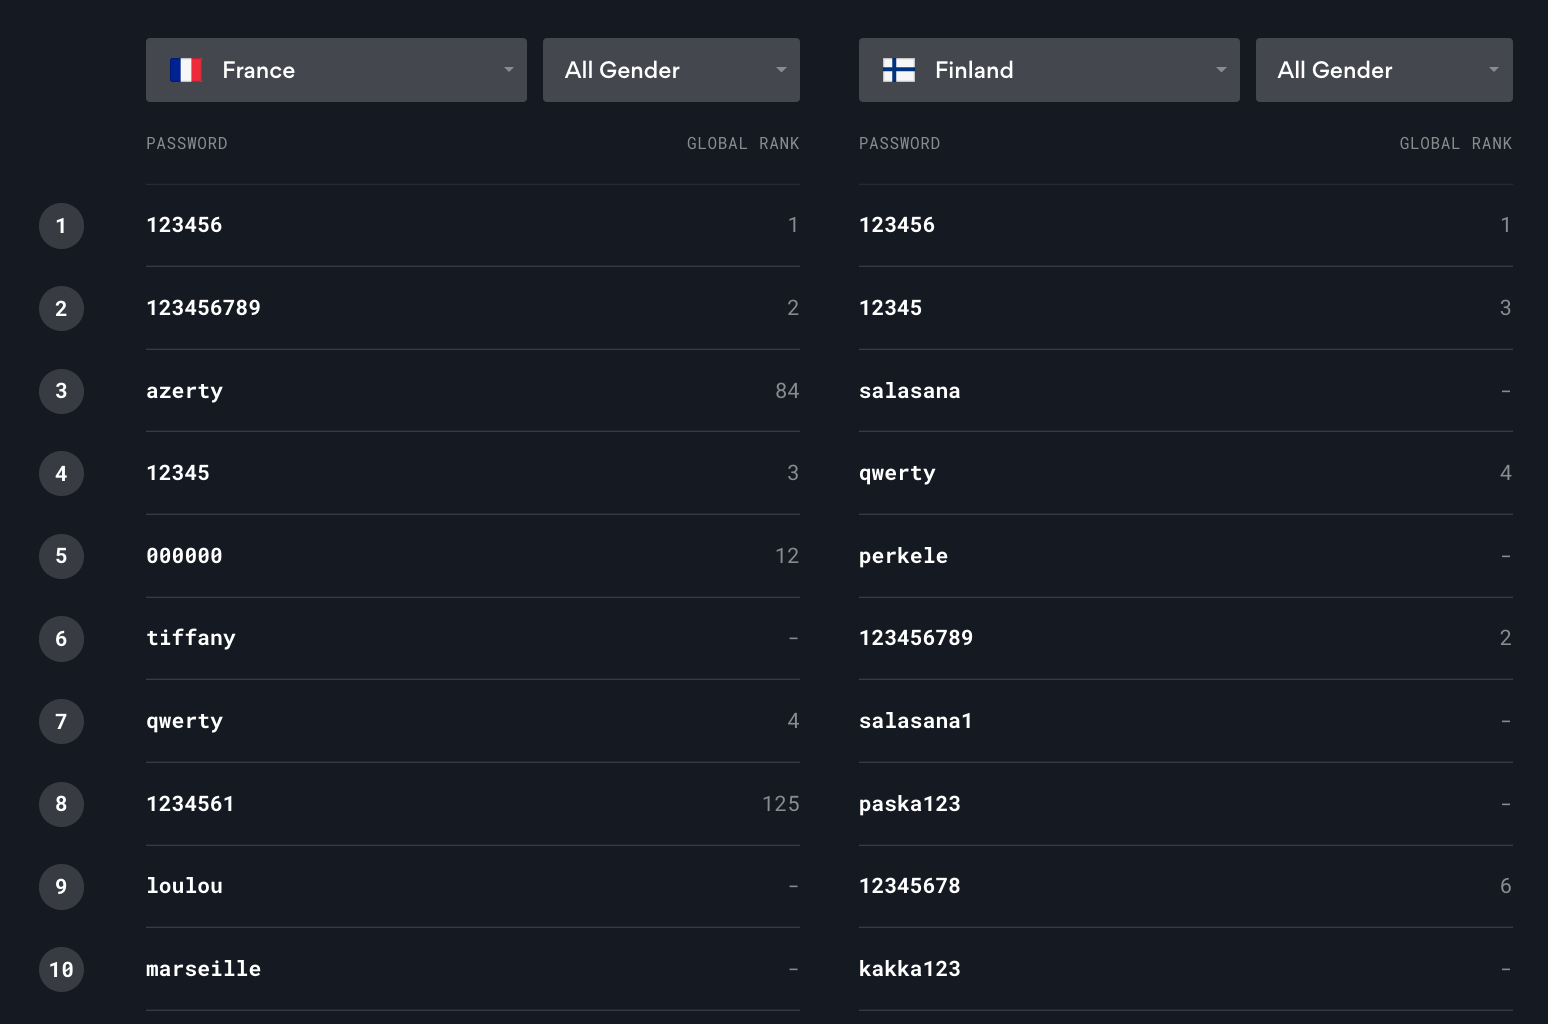Click rank badge number 5
Screen dimensions: 1548x1024
click(61, 556)
